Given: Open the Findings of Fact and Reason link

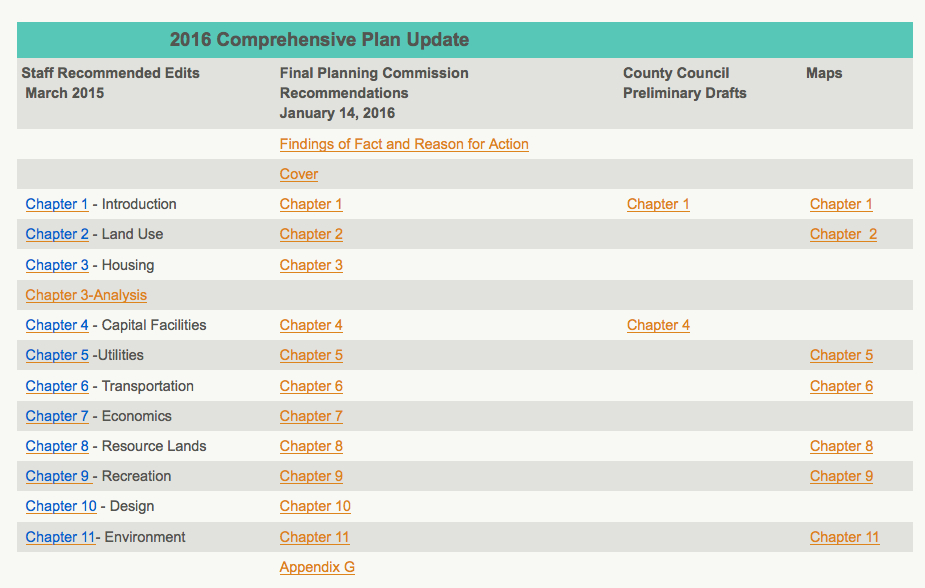Looking at the screenshot, I should coord(403,144).
